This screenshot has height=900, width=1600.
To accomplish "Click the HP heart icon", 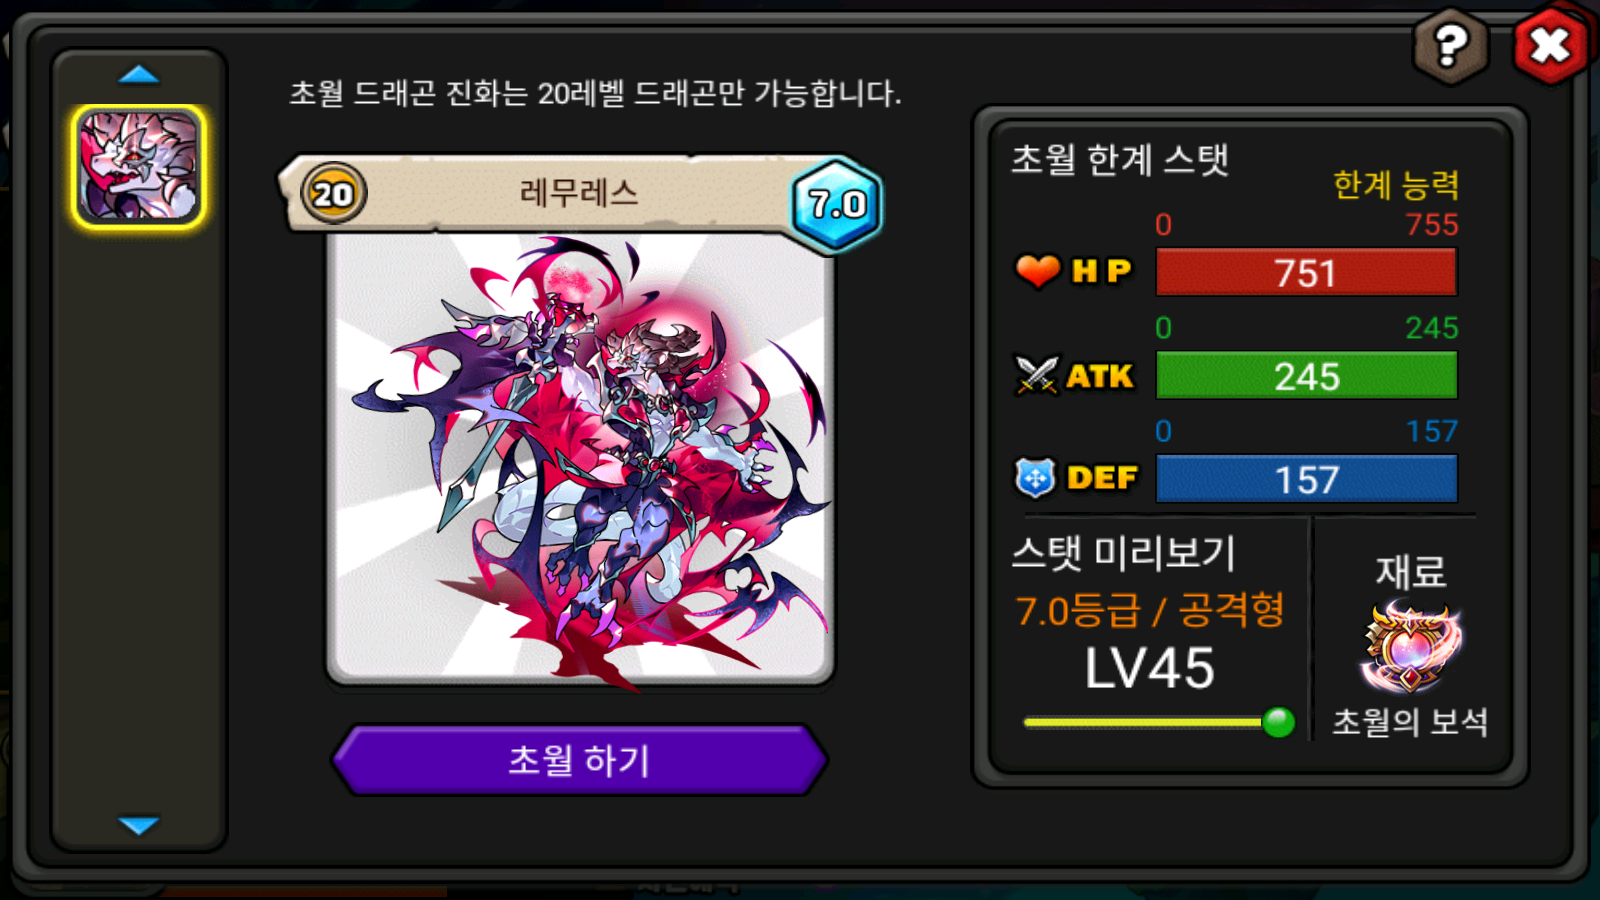I will [x=1037, y=270].
